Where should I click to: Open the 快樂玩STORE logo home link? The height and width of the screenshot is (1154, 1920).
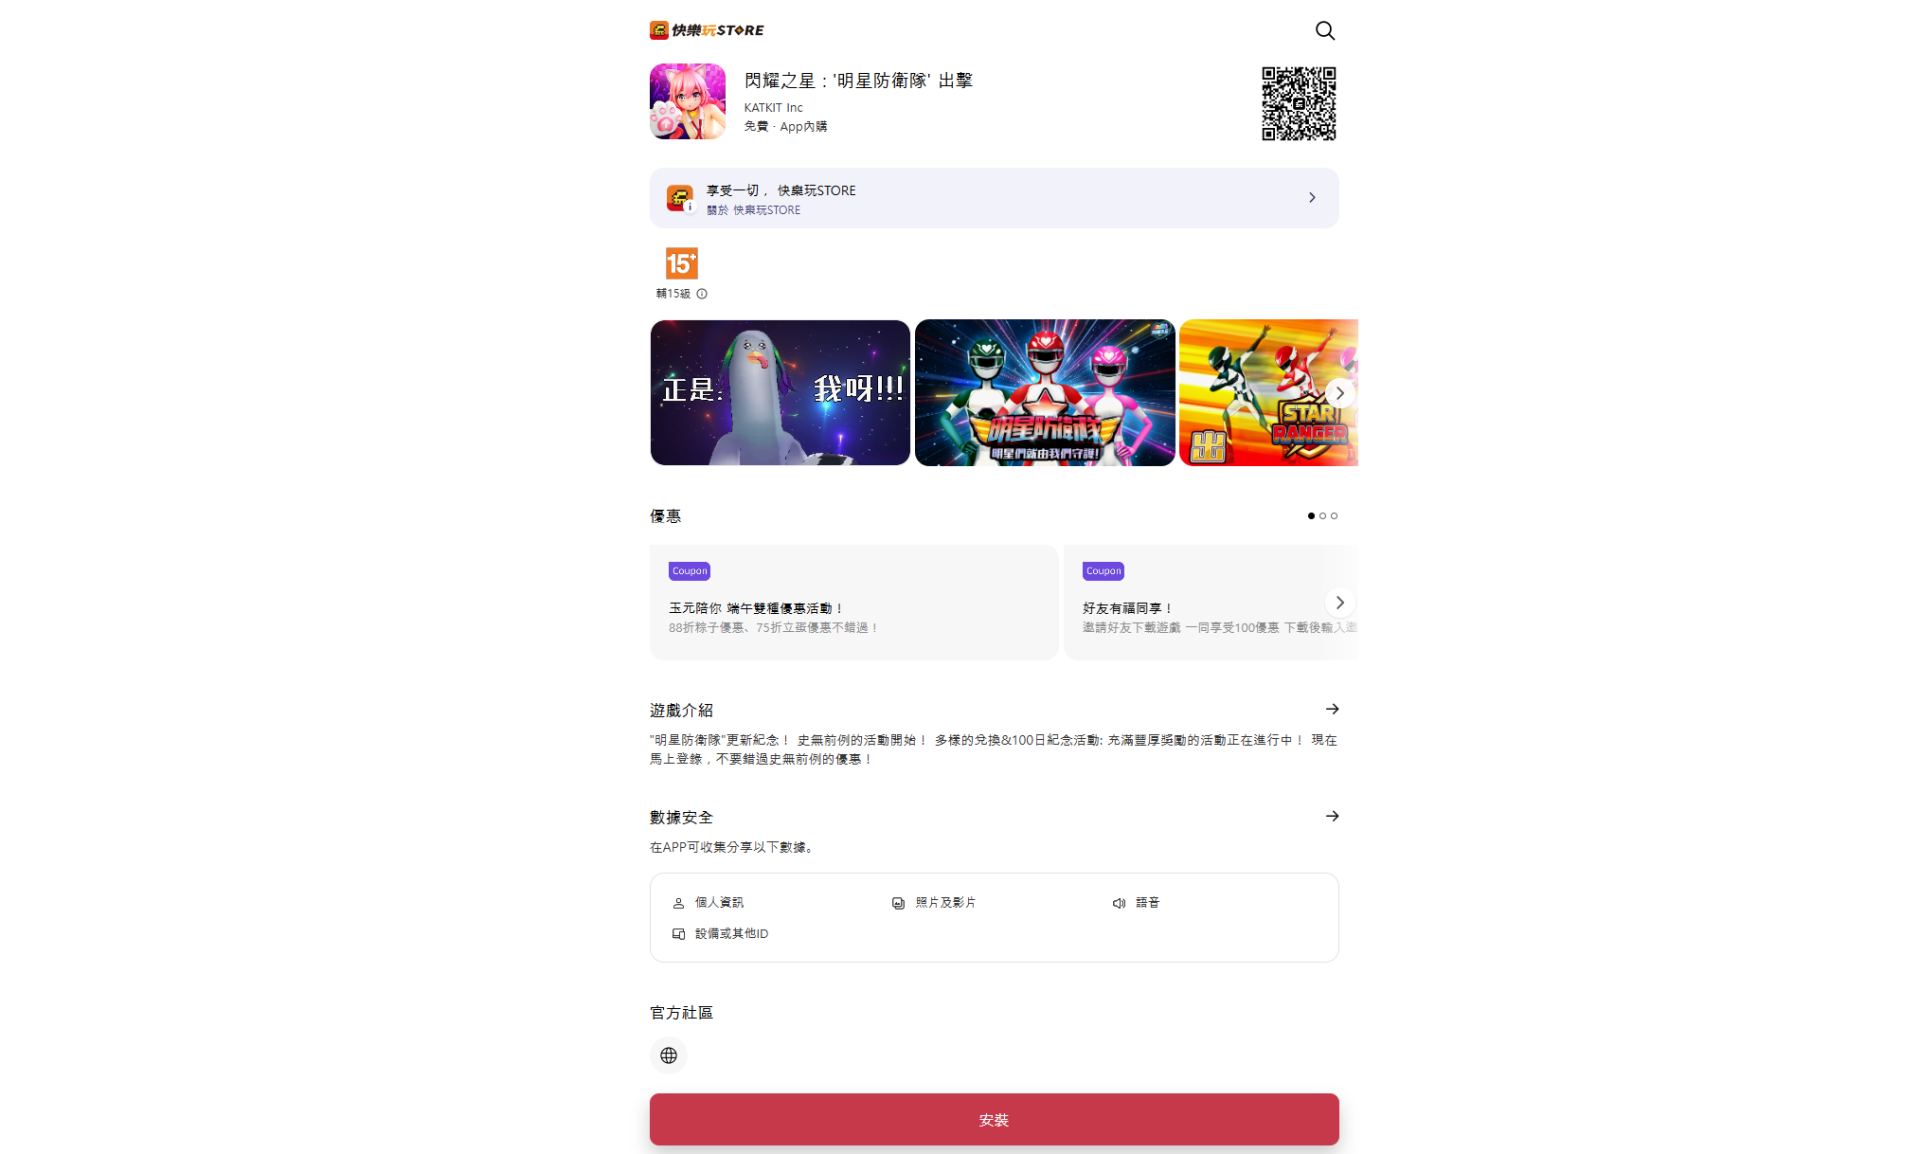(x=706, y=30)
